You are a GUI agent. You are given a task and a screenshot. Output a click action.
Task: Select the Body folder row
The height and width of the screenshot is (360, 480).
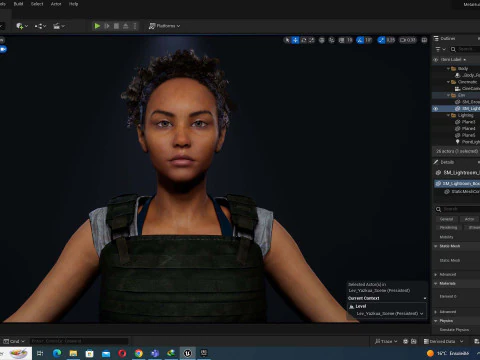point(456,69)
